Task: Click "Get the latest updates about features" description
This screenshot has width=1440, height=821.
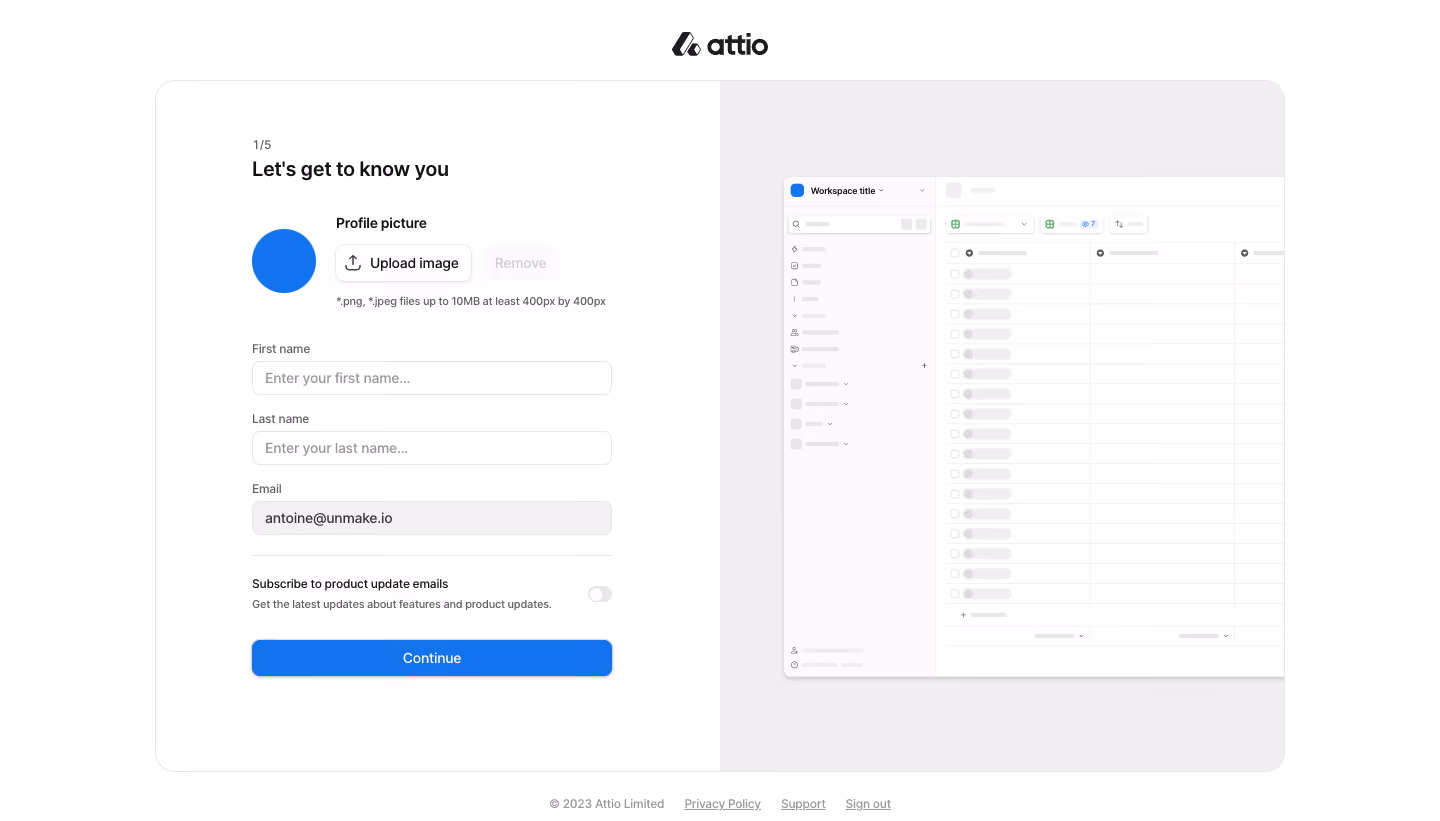Action: tap(402, 604)
